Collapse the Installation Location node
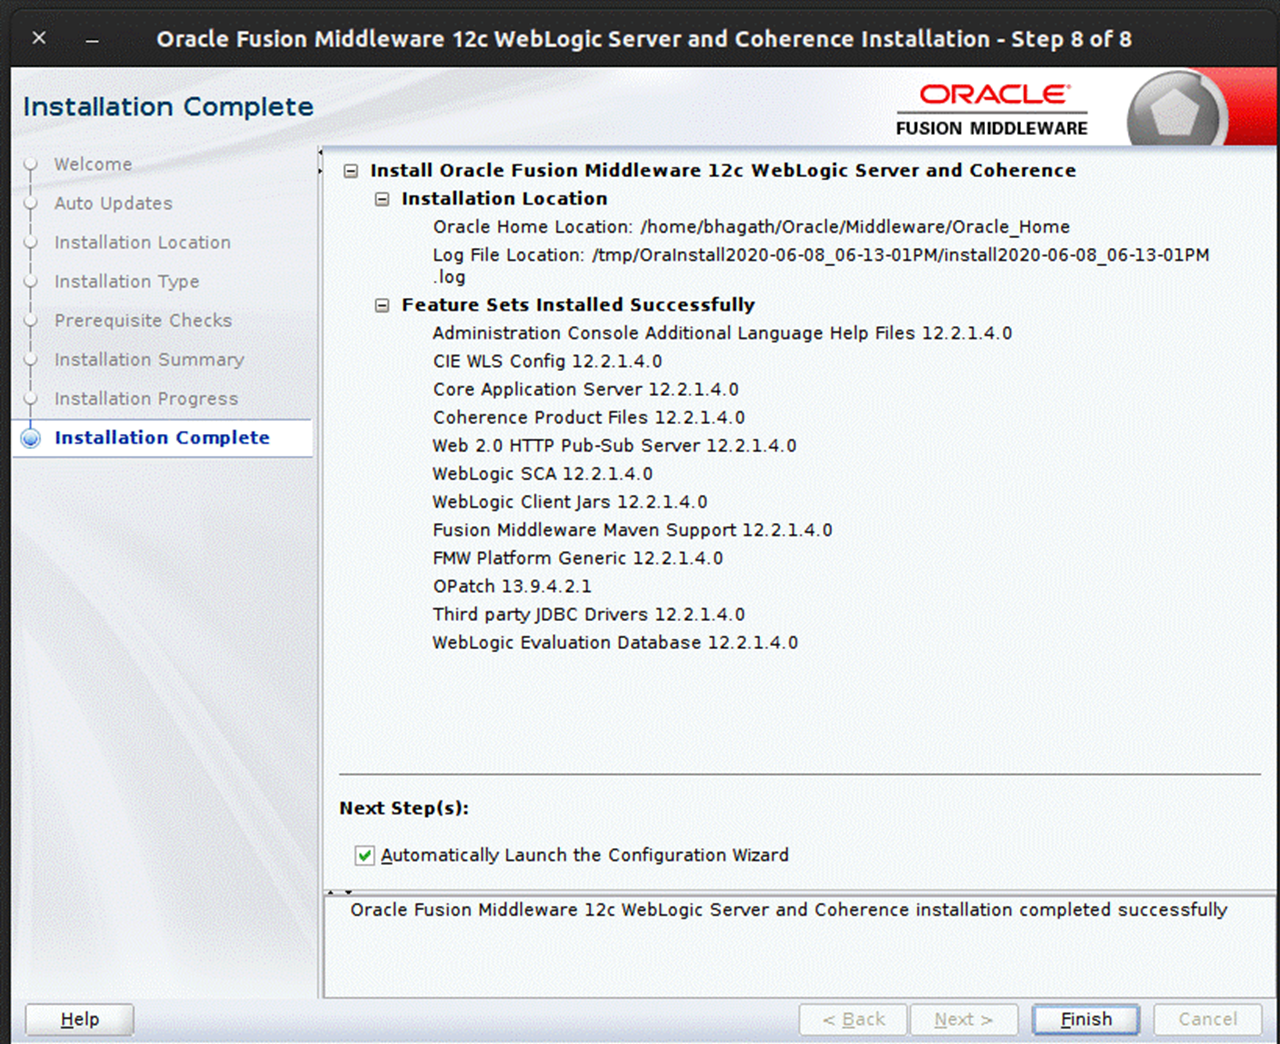This screenshot has width=1280, height=1044. tap(382, 199)
